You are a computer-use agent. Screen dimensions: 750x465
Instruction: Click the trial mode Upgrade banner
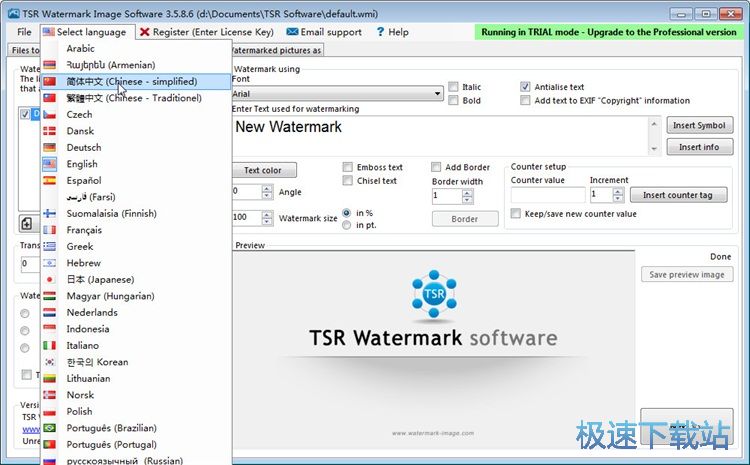point(609,32)
